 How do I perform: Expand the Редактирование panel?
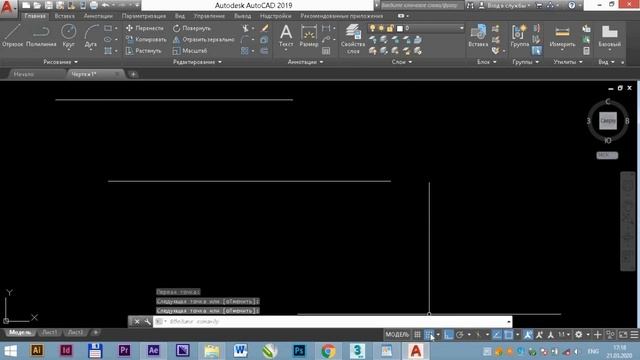(198, 62)
